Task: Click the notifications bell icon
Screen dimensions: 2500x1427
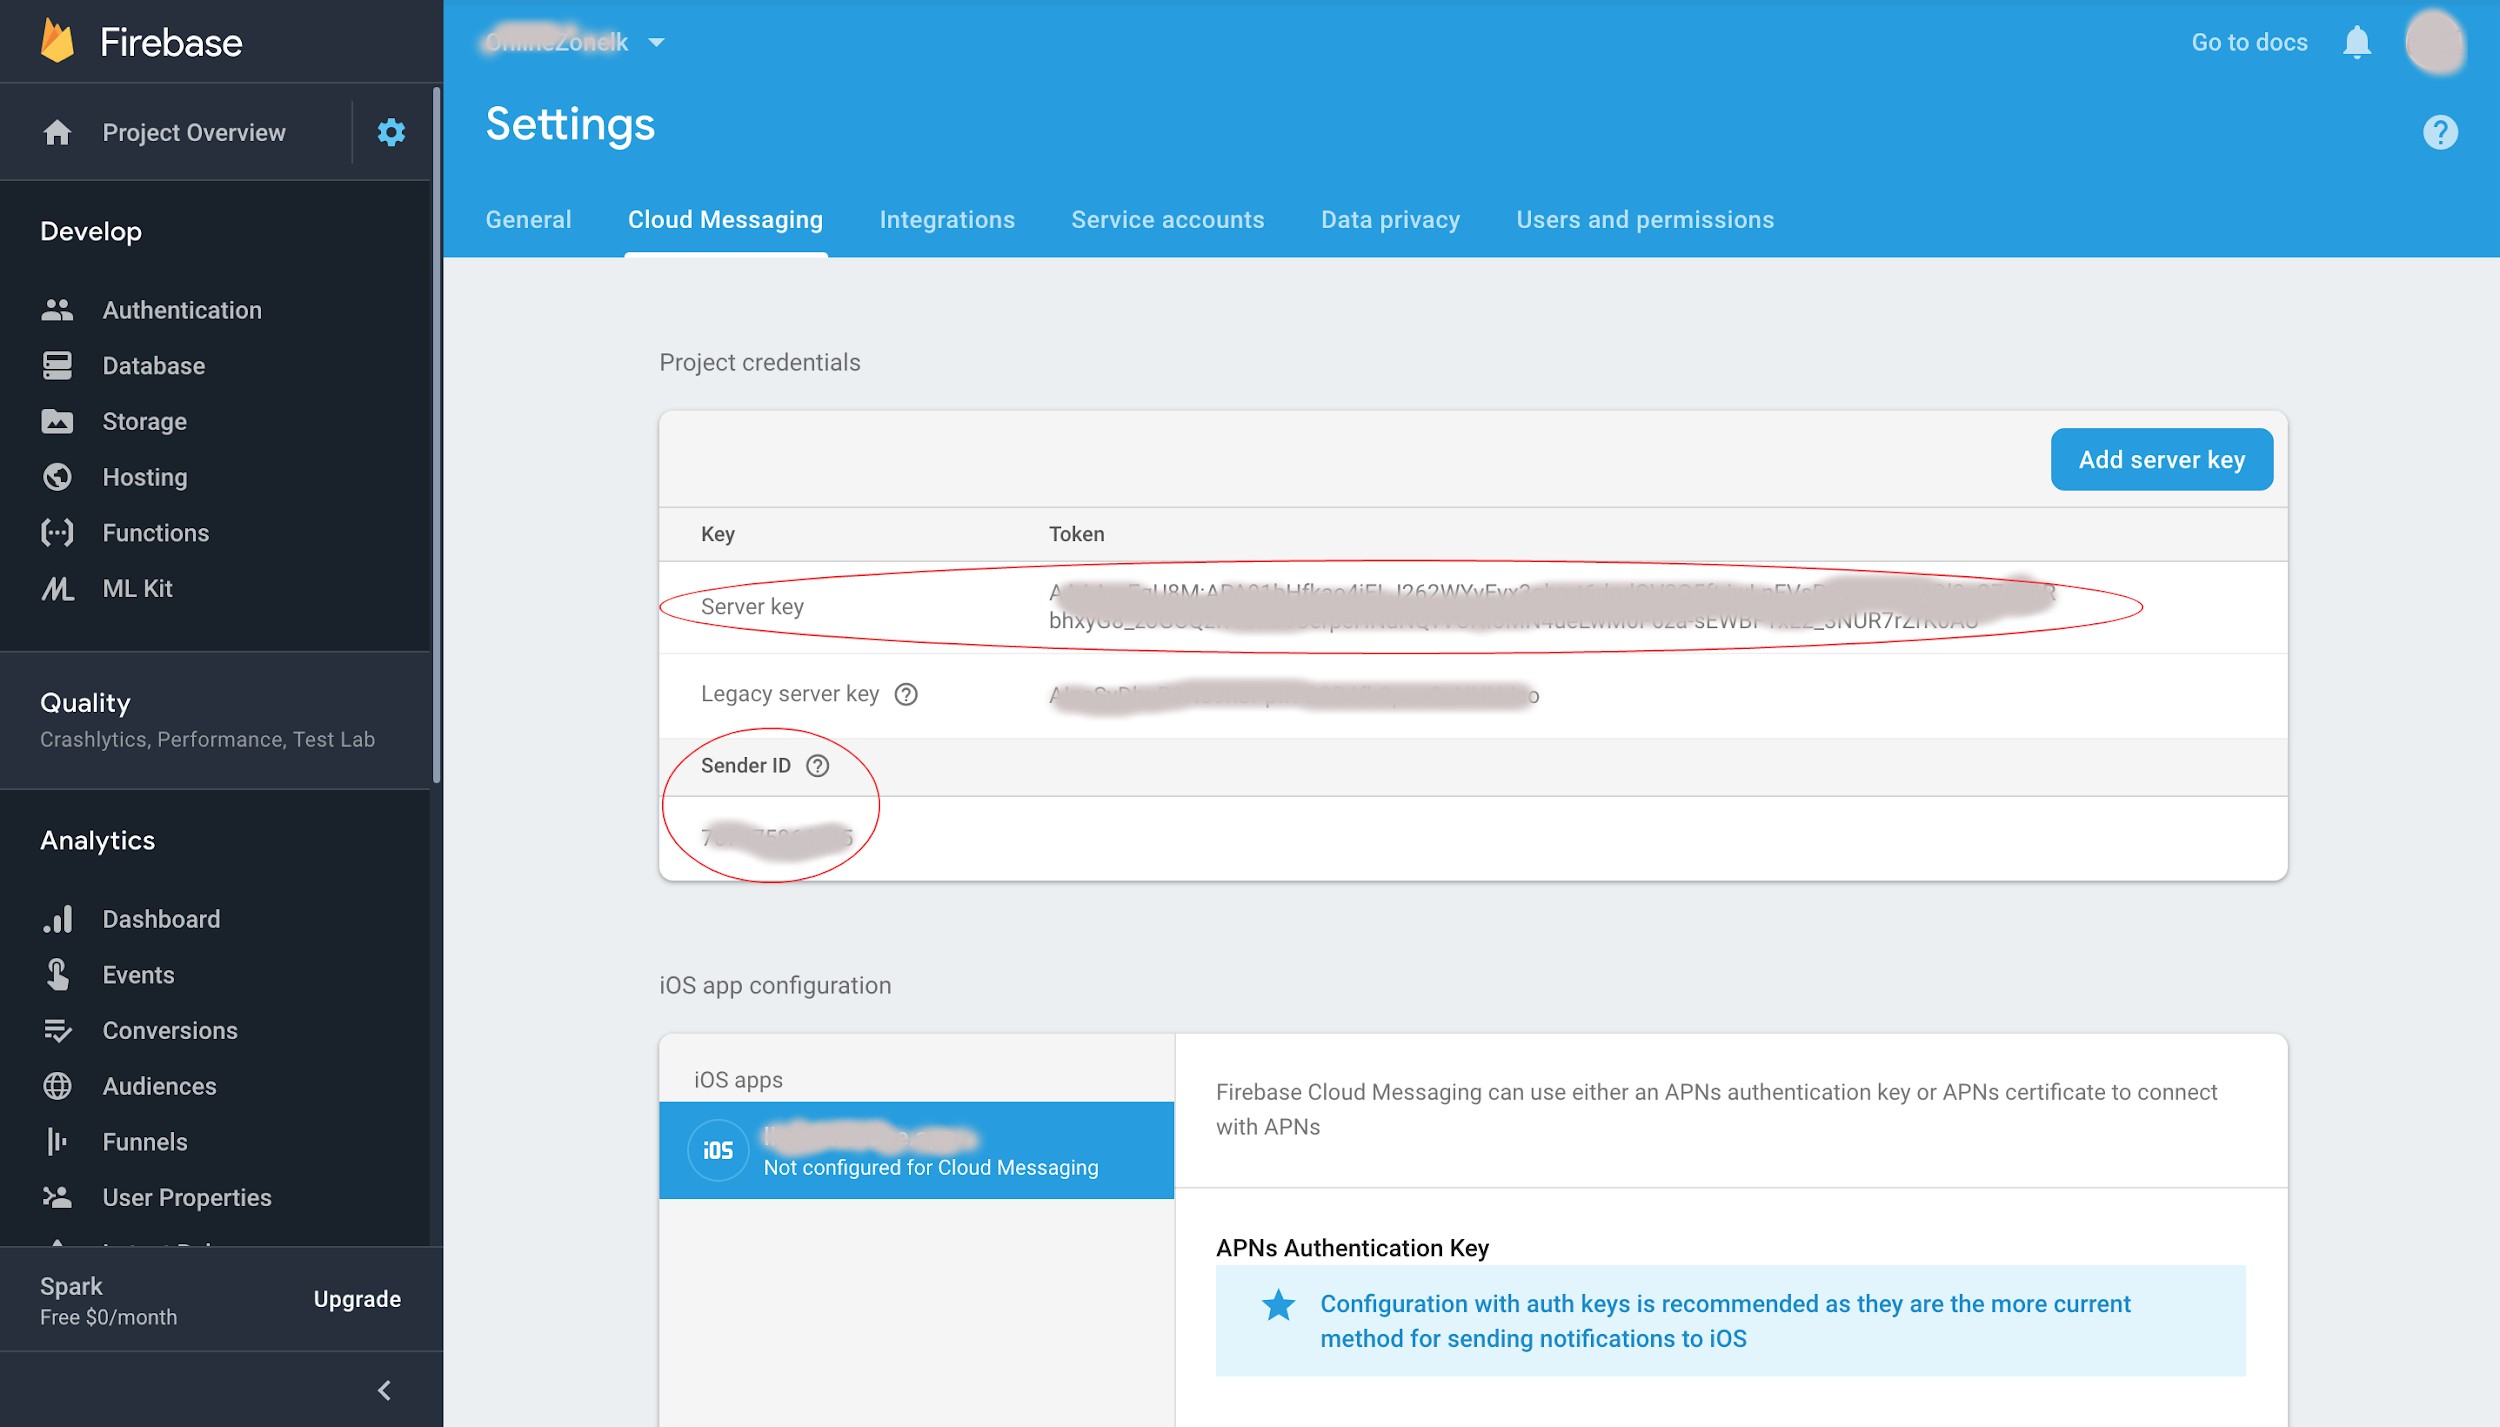Action: click(2356, 42)
